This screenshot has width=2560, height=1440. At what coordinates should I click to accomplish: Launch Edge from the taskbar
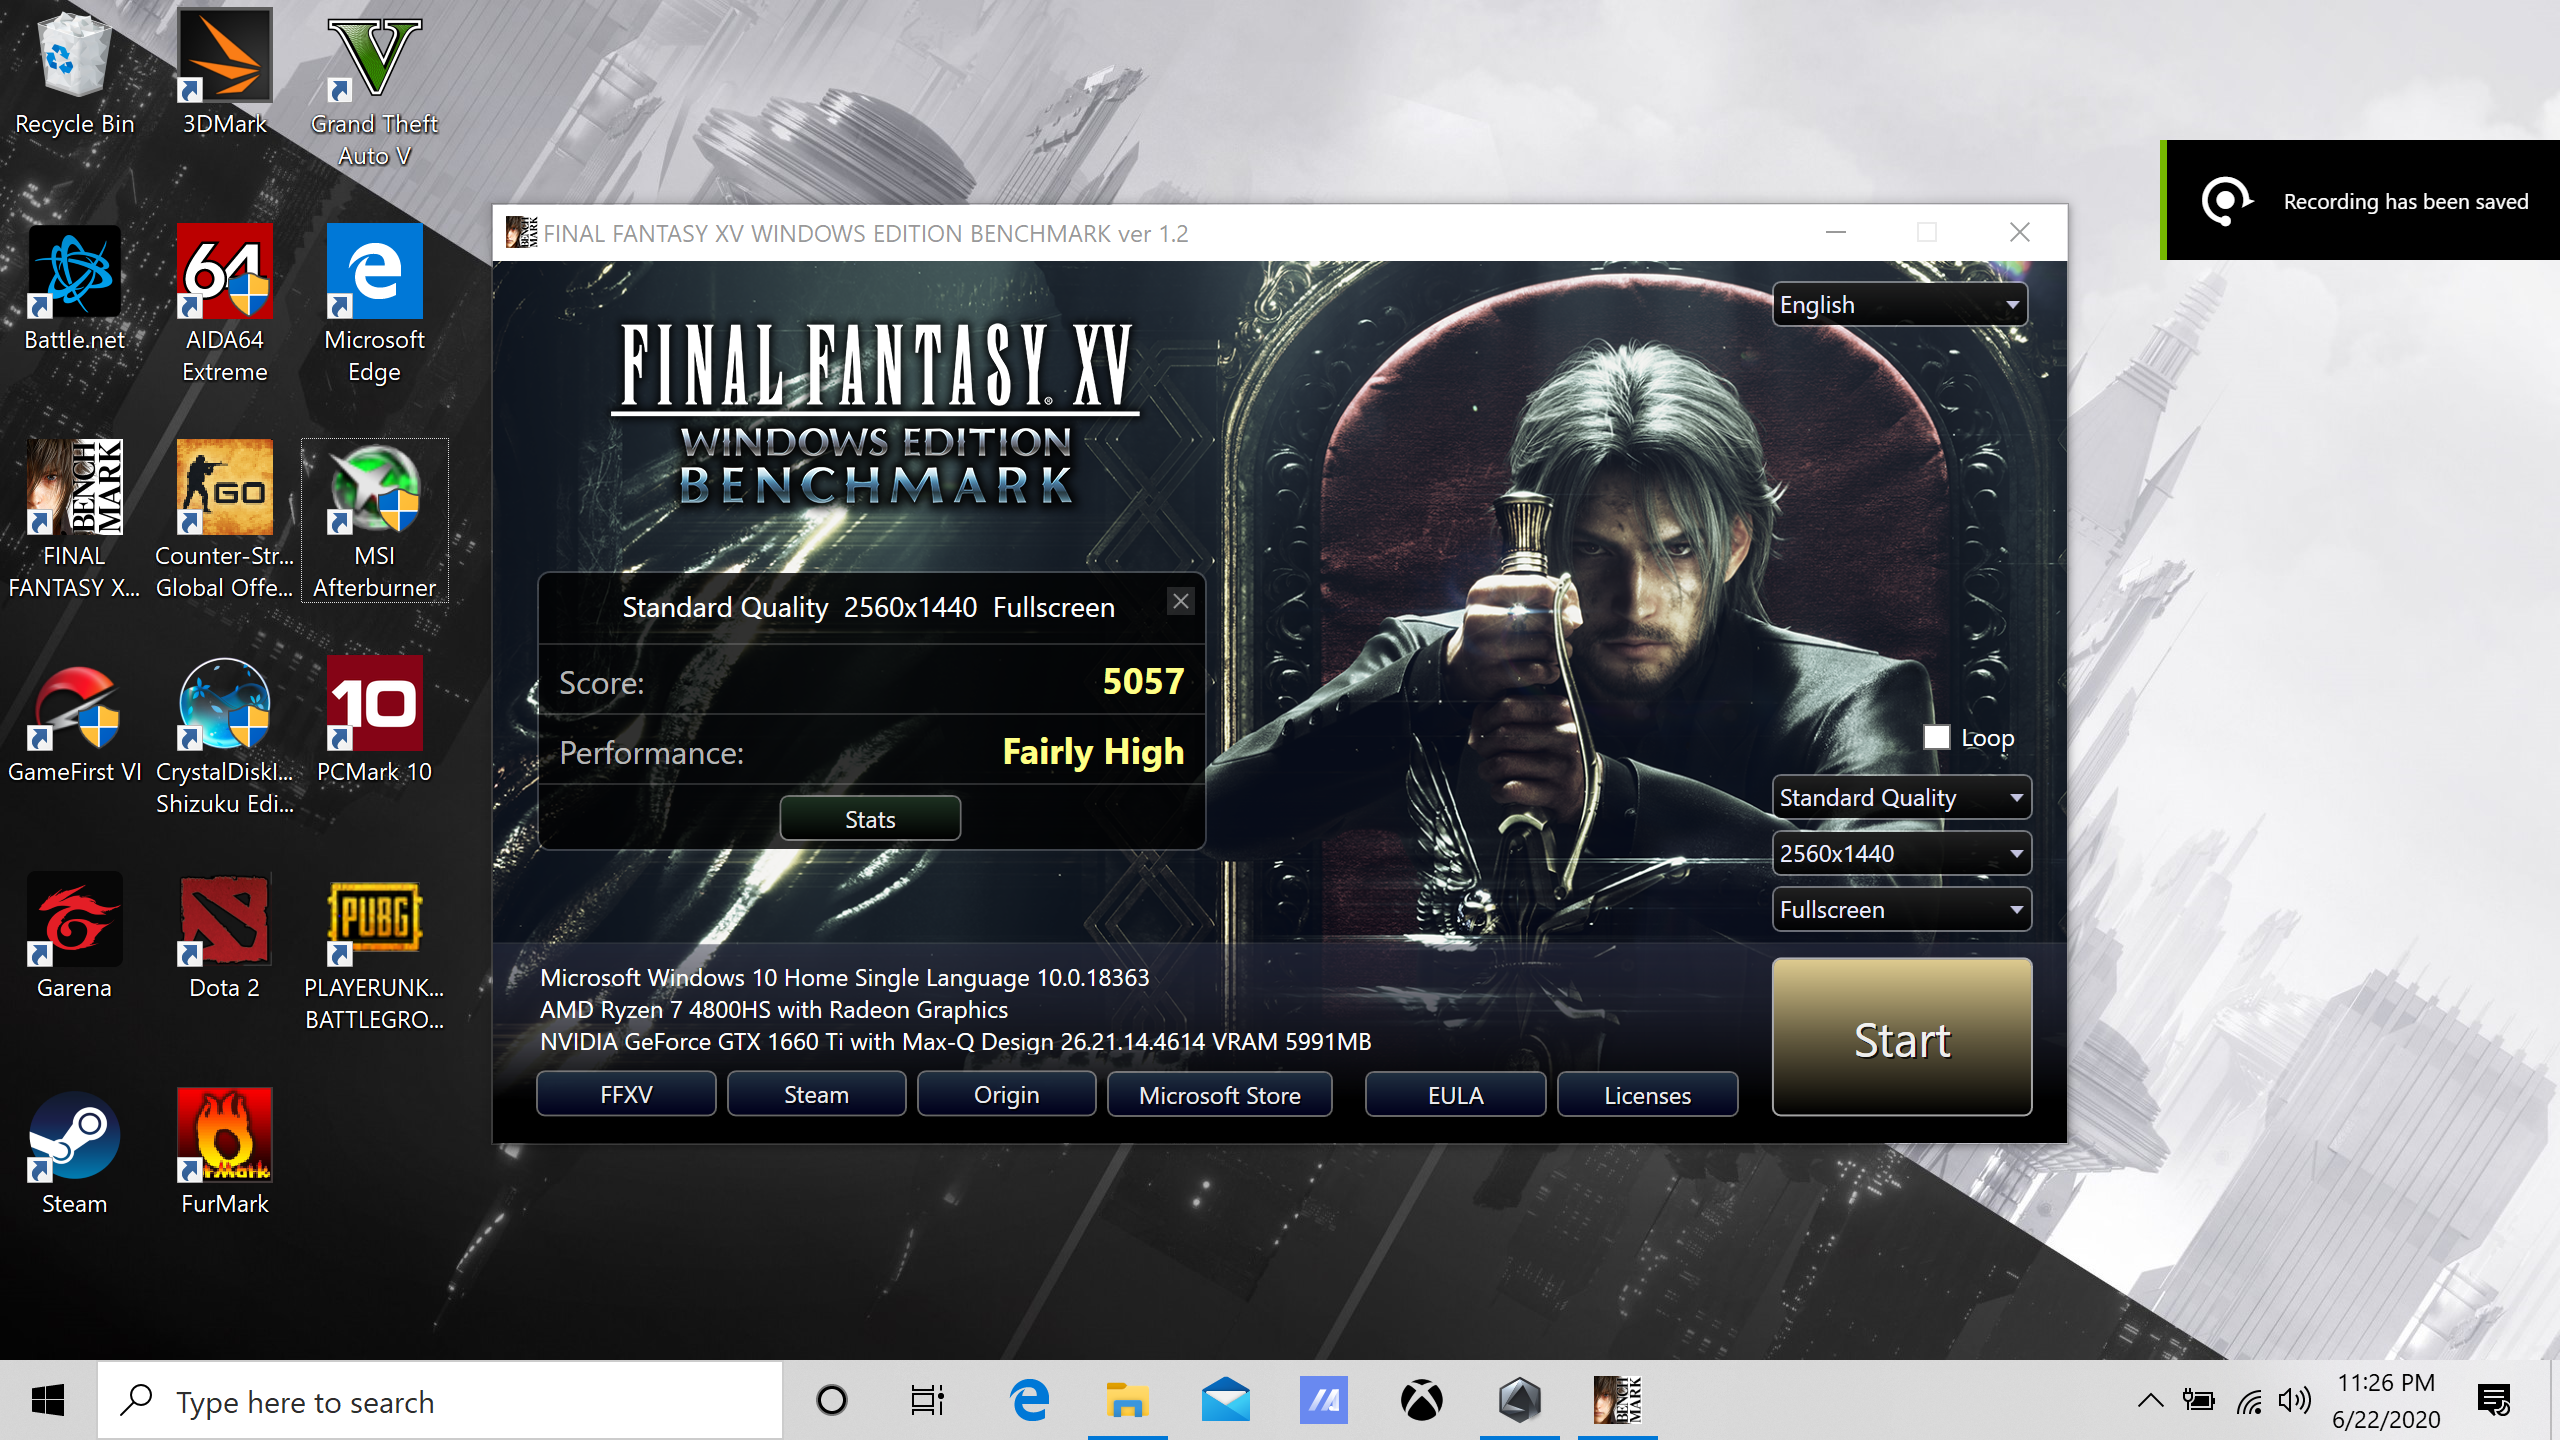[x=1030, y=1400]
